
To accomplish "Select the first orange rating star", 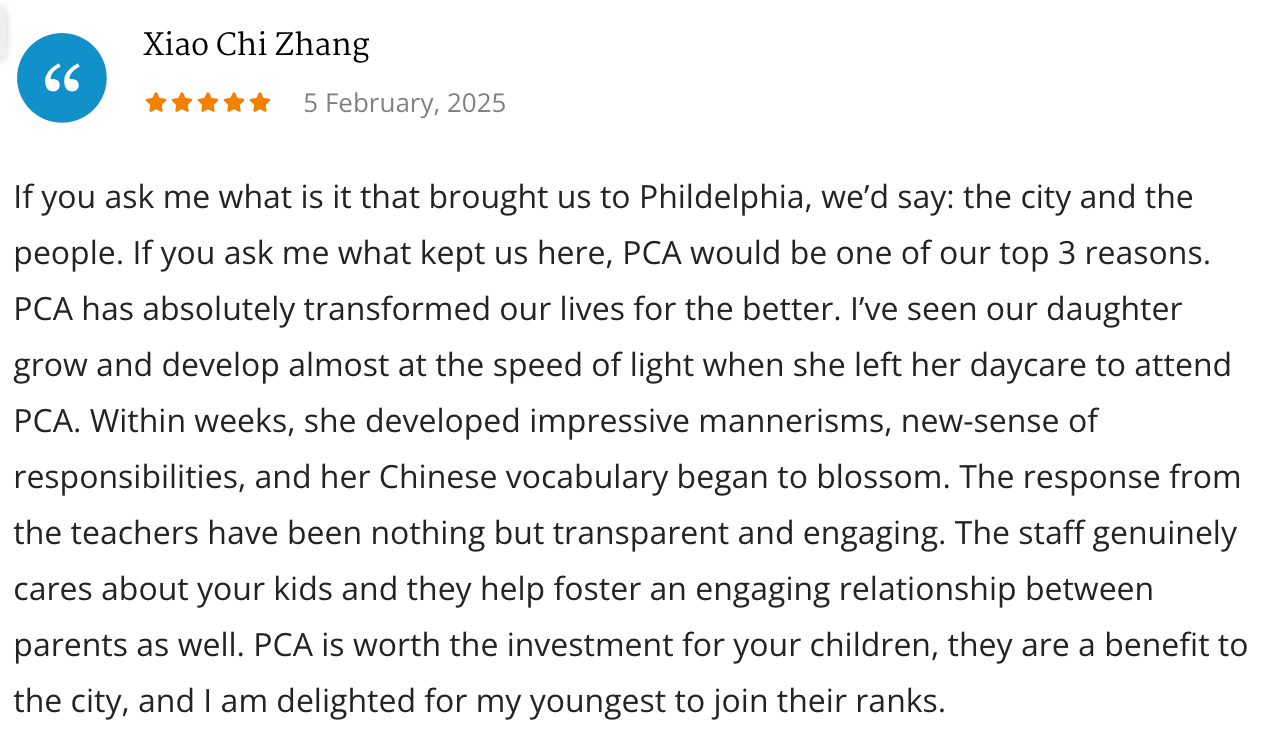I will click(156, 103).
